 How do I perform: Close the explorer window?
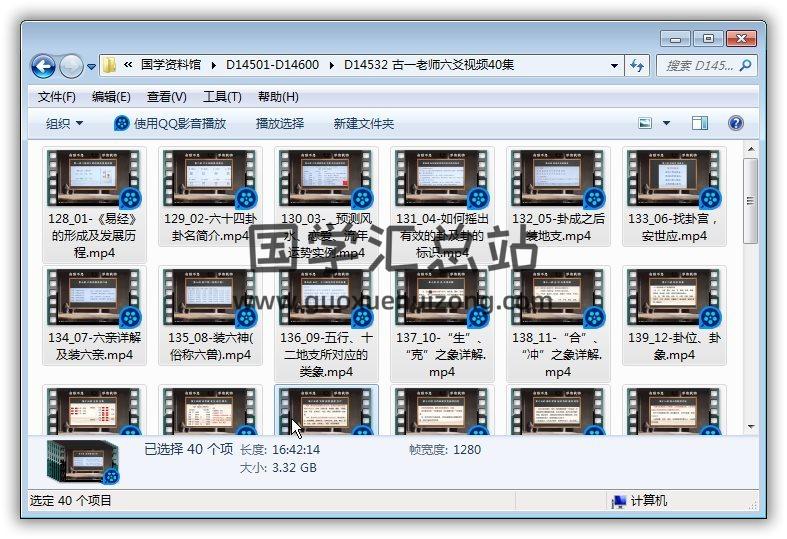click(x=741, y=39)
